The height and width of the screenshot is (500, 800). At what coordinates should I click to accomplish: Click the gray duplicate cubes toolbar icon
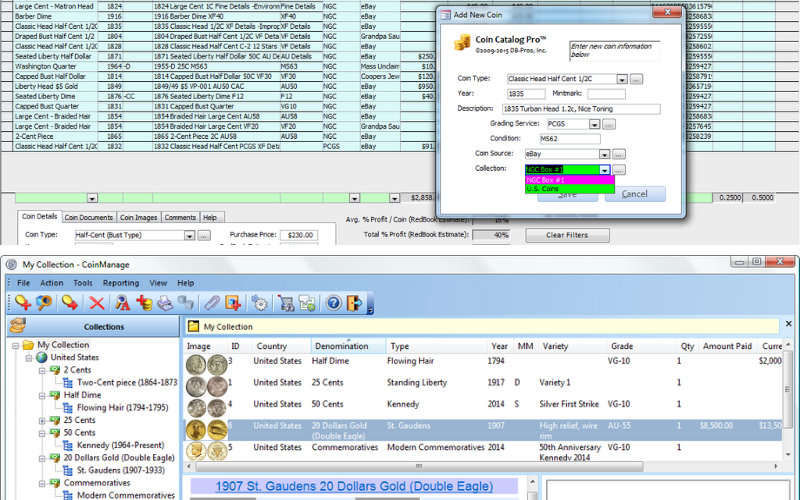186,303
